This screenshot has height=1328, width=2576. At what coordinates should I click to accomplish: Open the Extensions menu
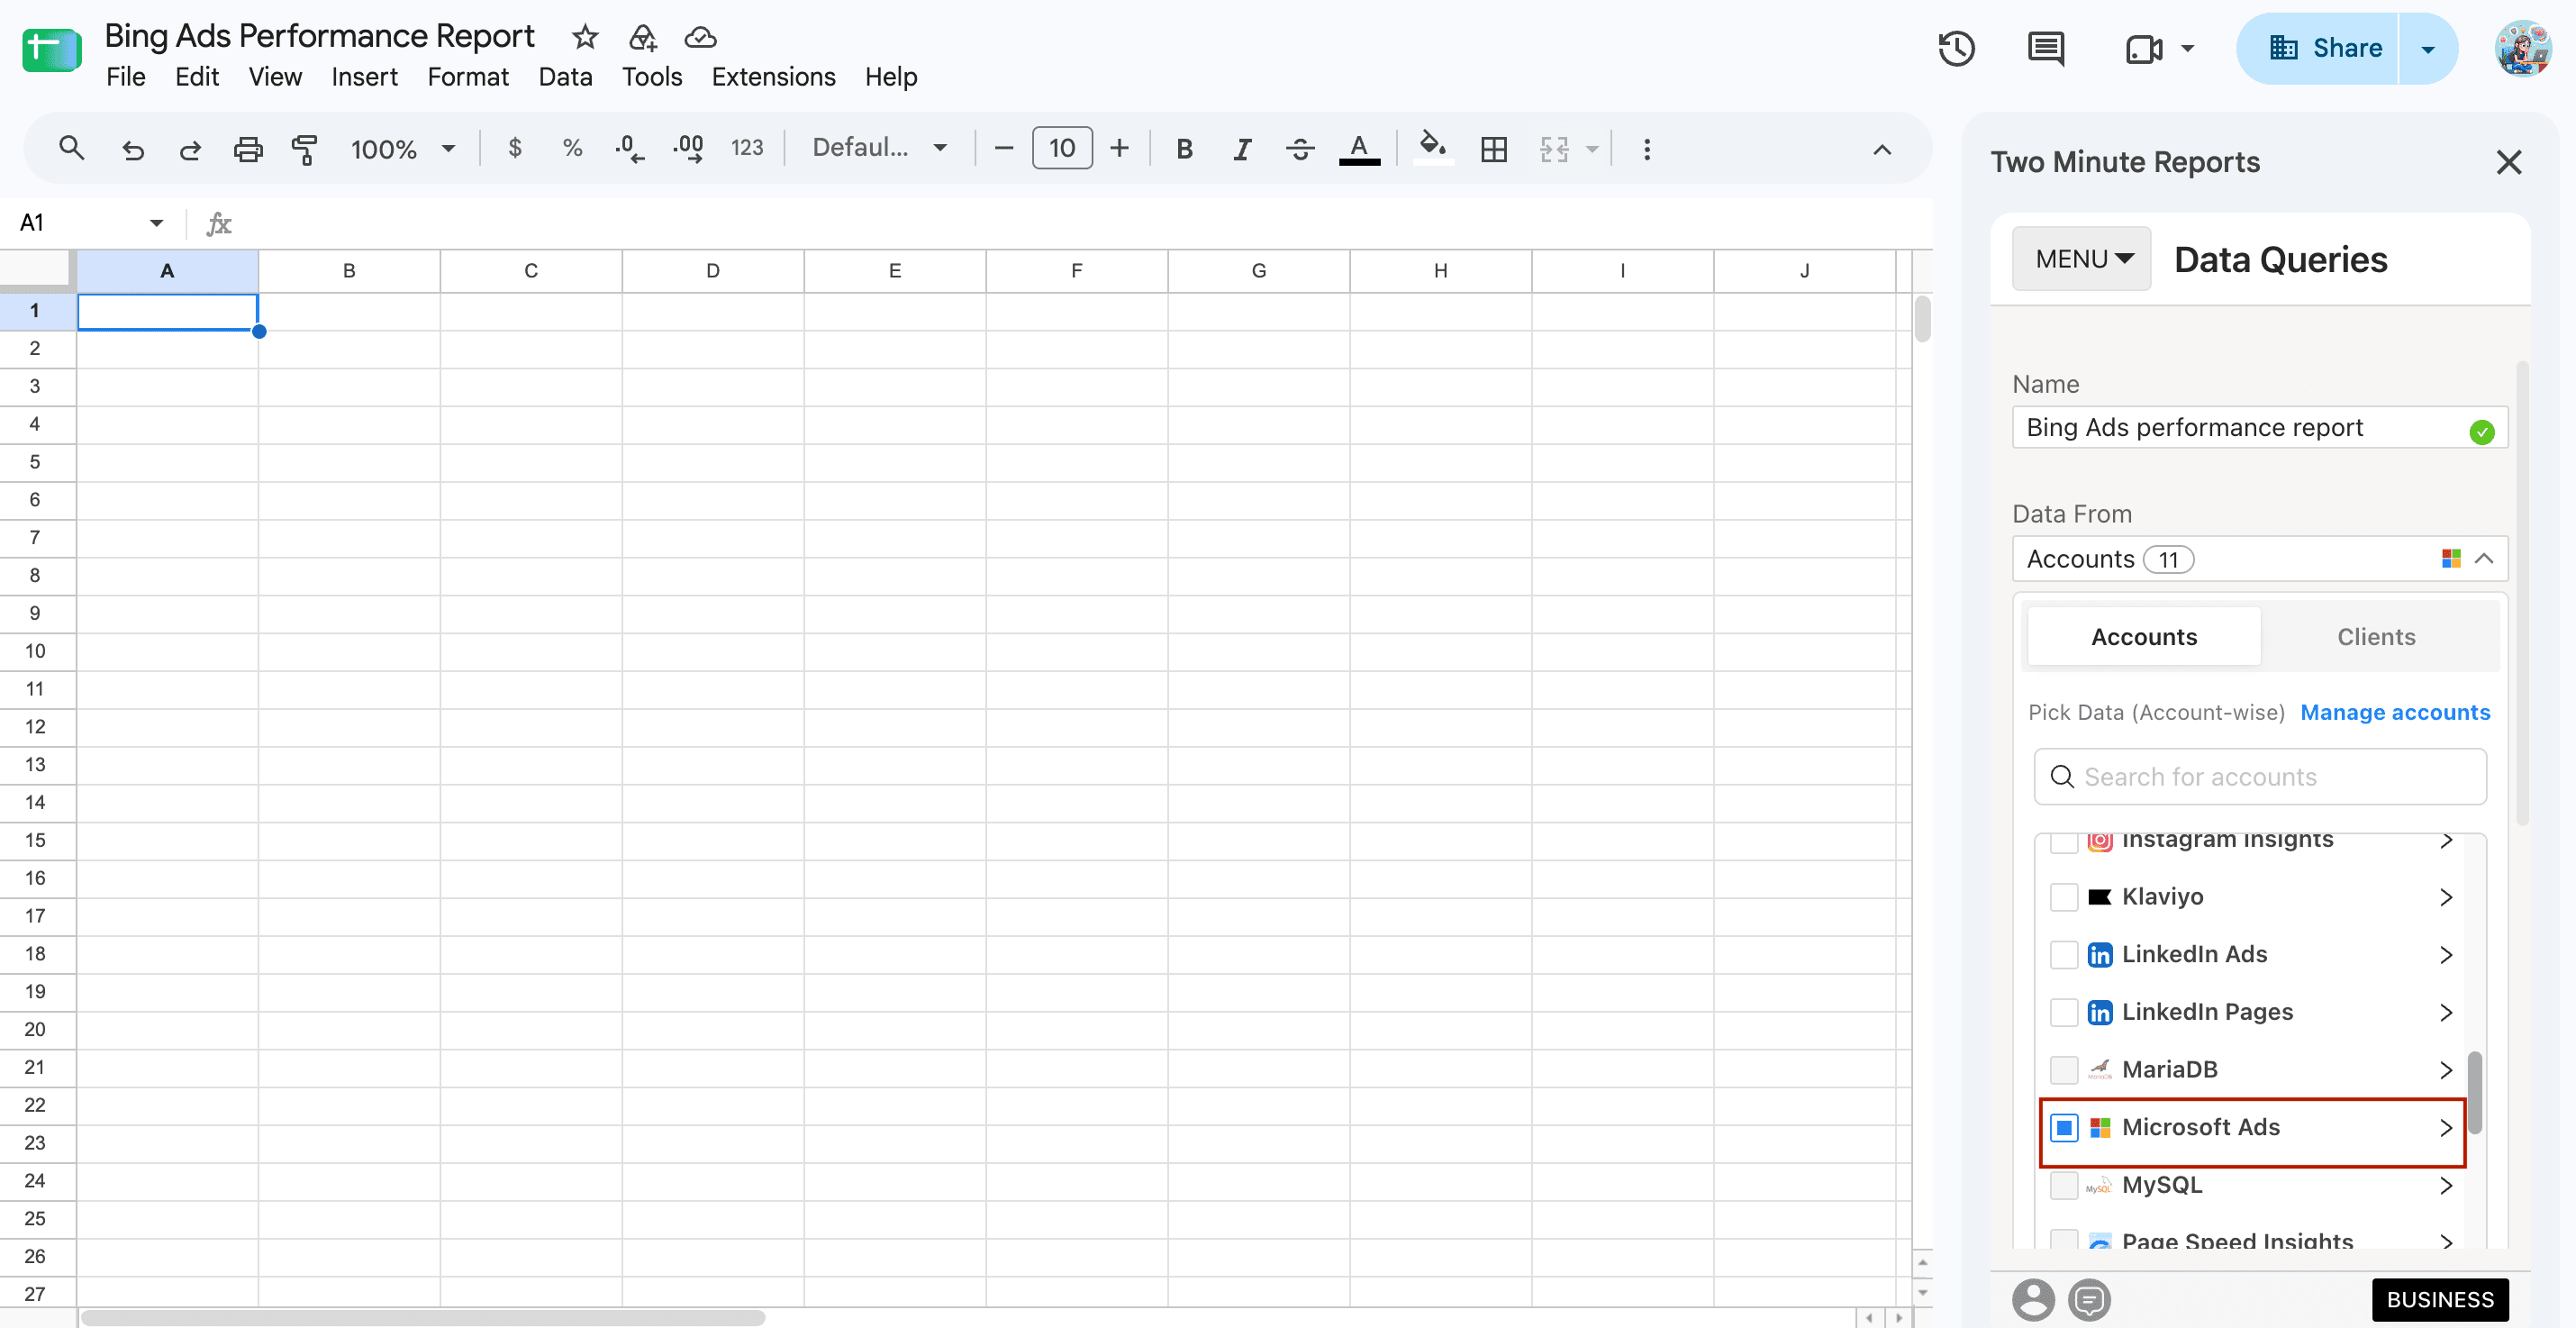click(773, 77)
